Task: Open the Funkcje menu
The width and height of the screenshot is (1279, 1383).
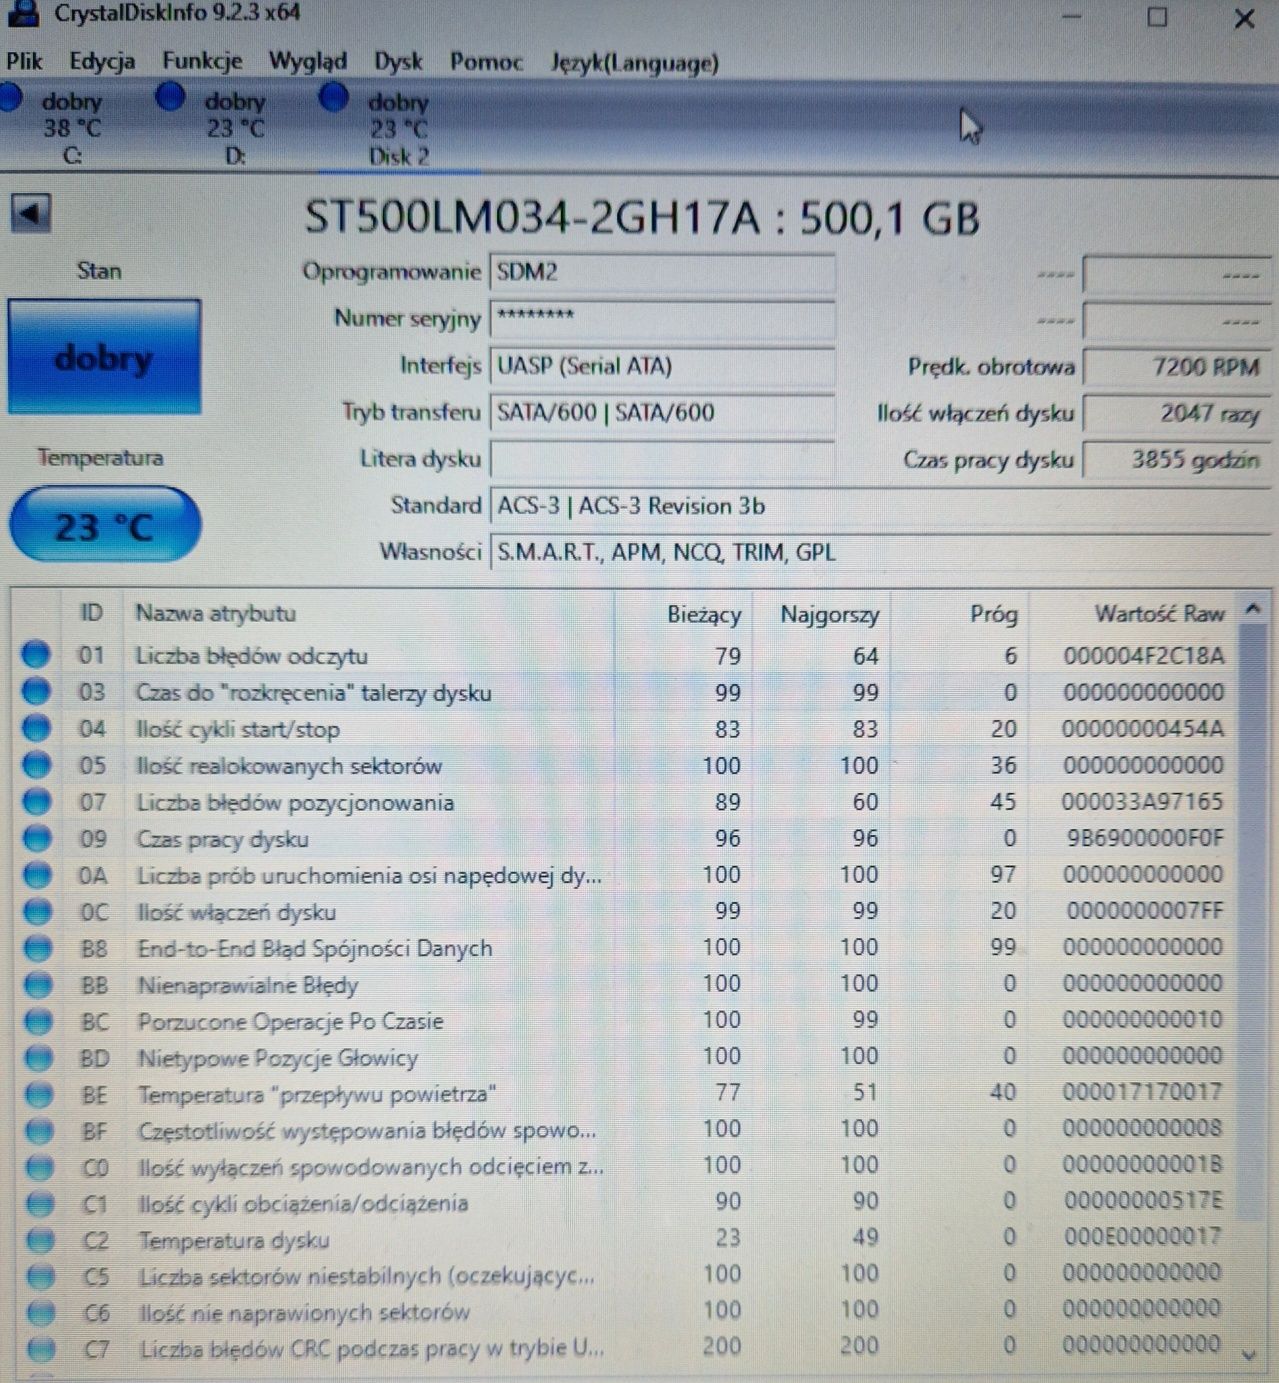Action: pyautogui.click(x=203, y=62)
